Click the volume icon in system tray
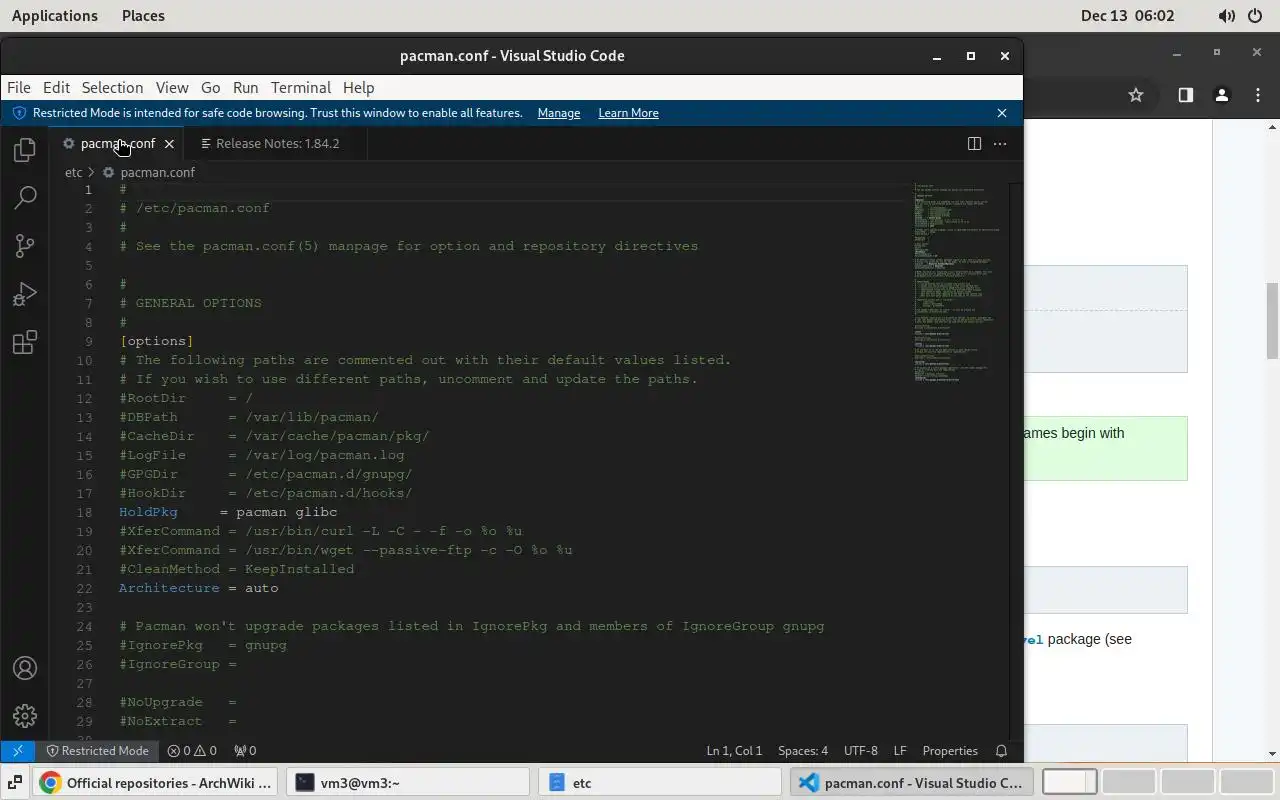 [1227, 16]
